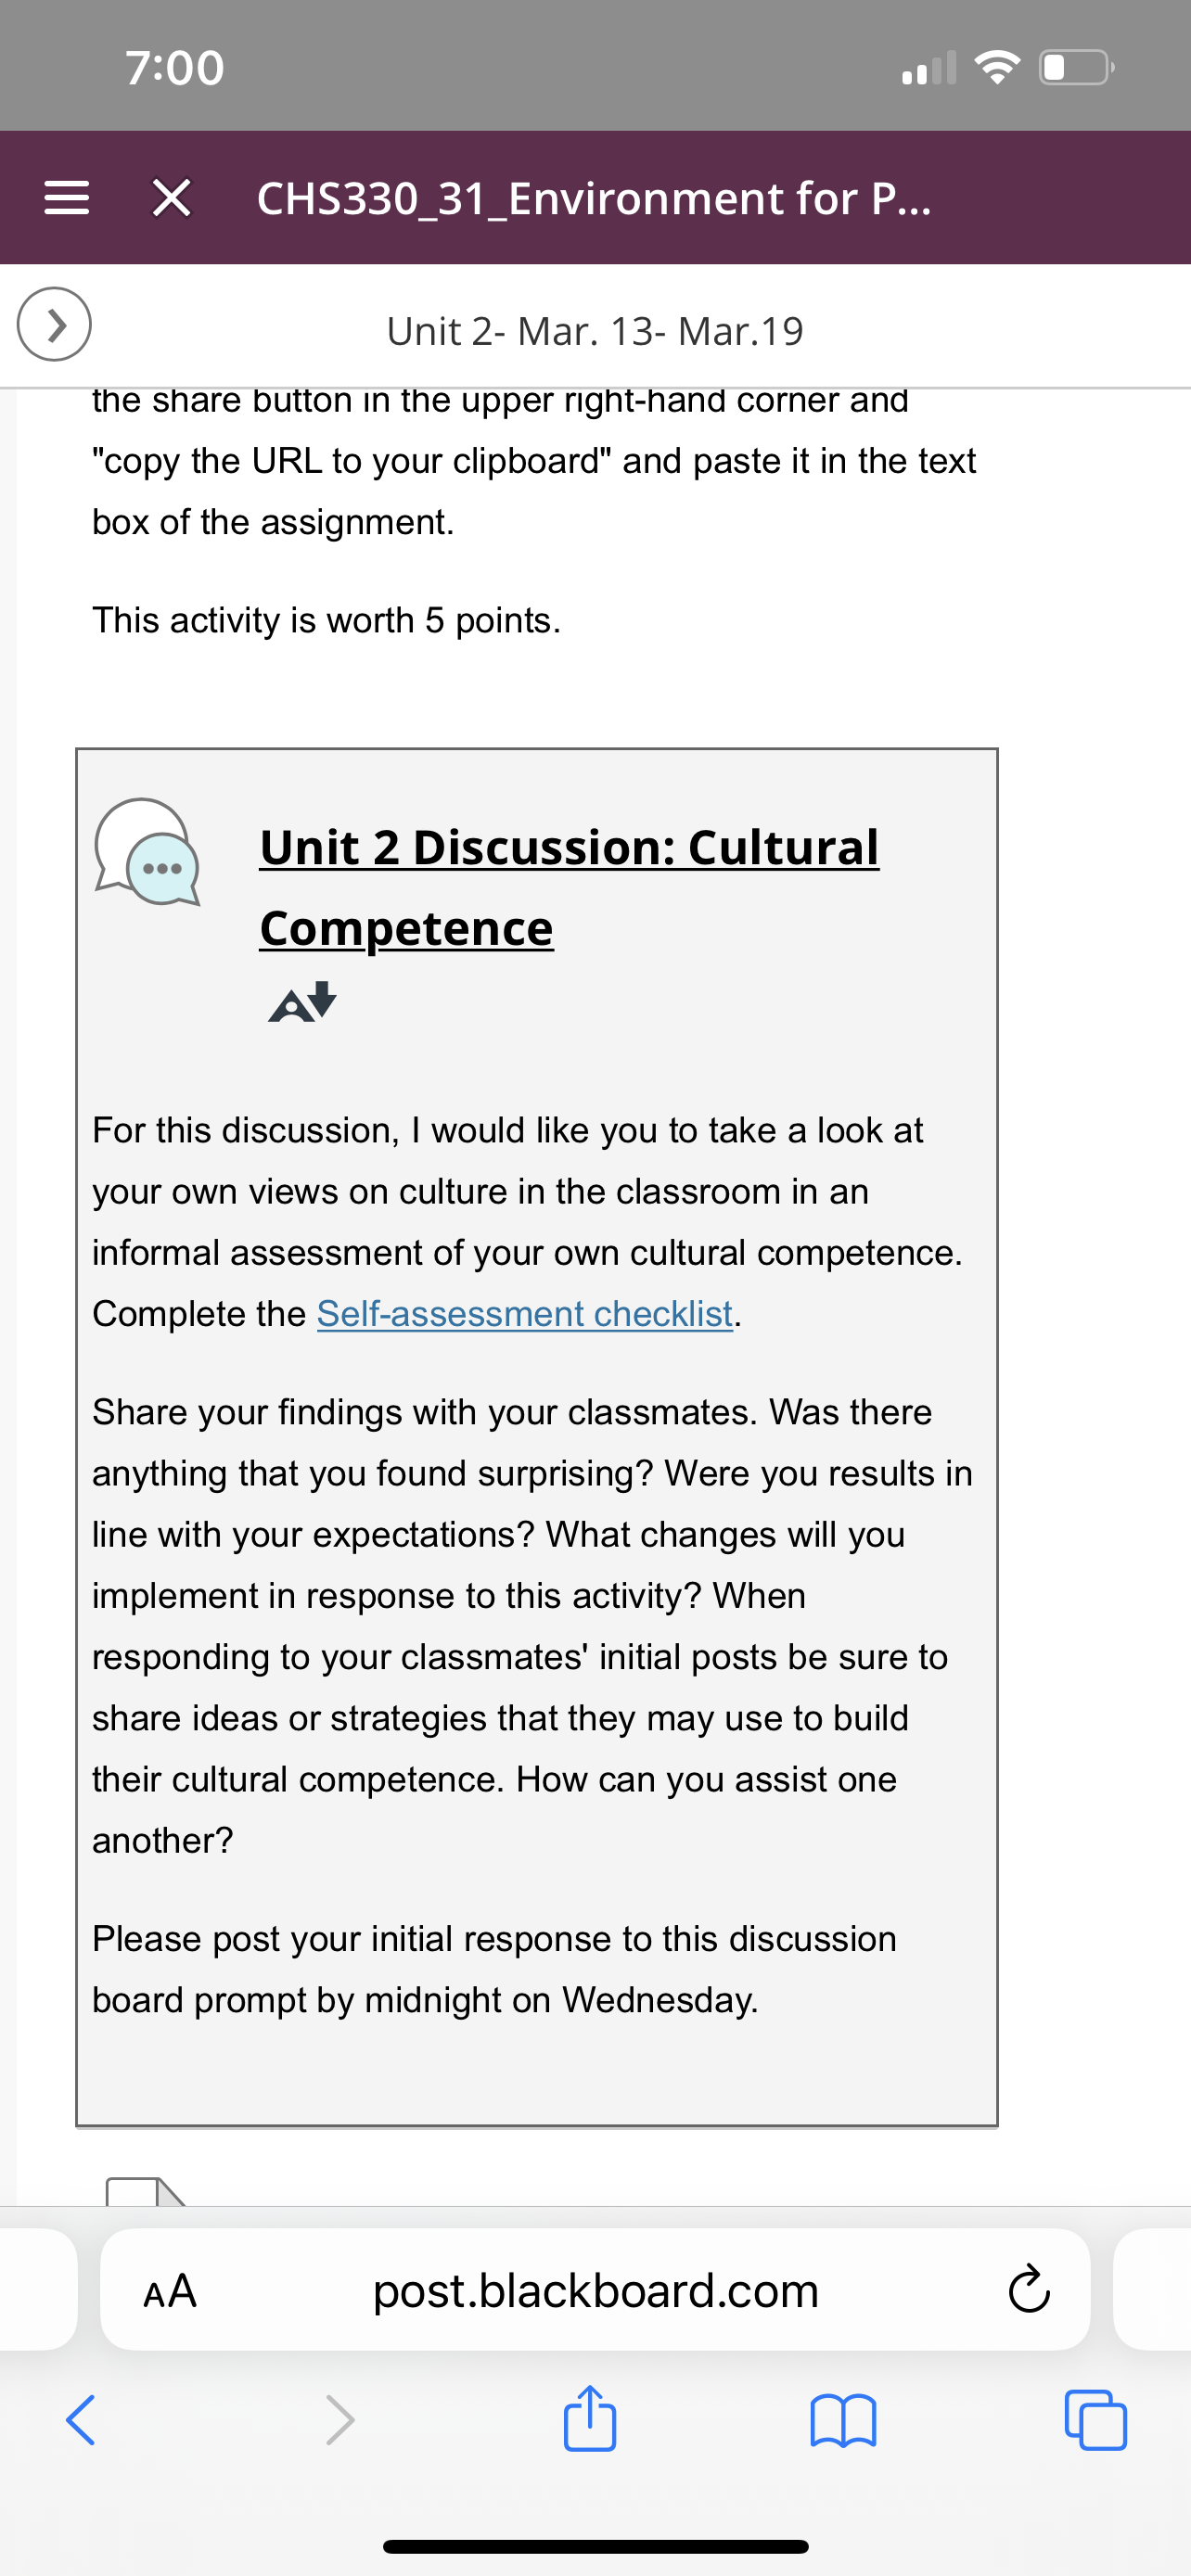
Task: Show all open Safari tabs
Action: (x=1096, y=2420)
